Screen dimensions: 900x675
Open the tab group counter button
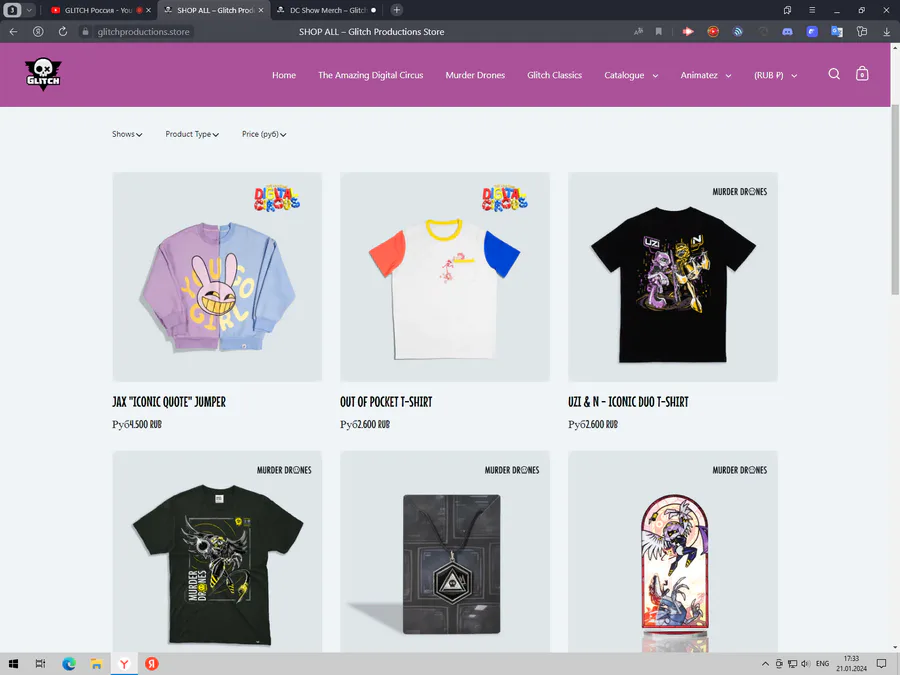coord(12,10)
